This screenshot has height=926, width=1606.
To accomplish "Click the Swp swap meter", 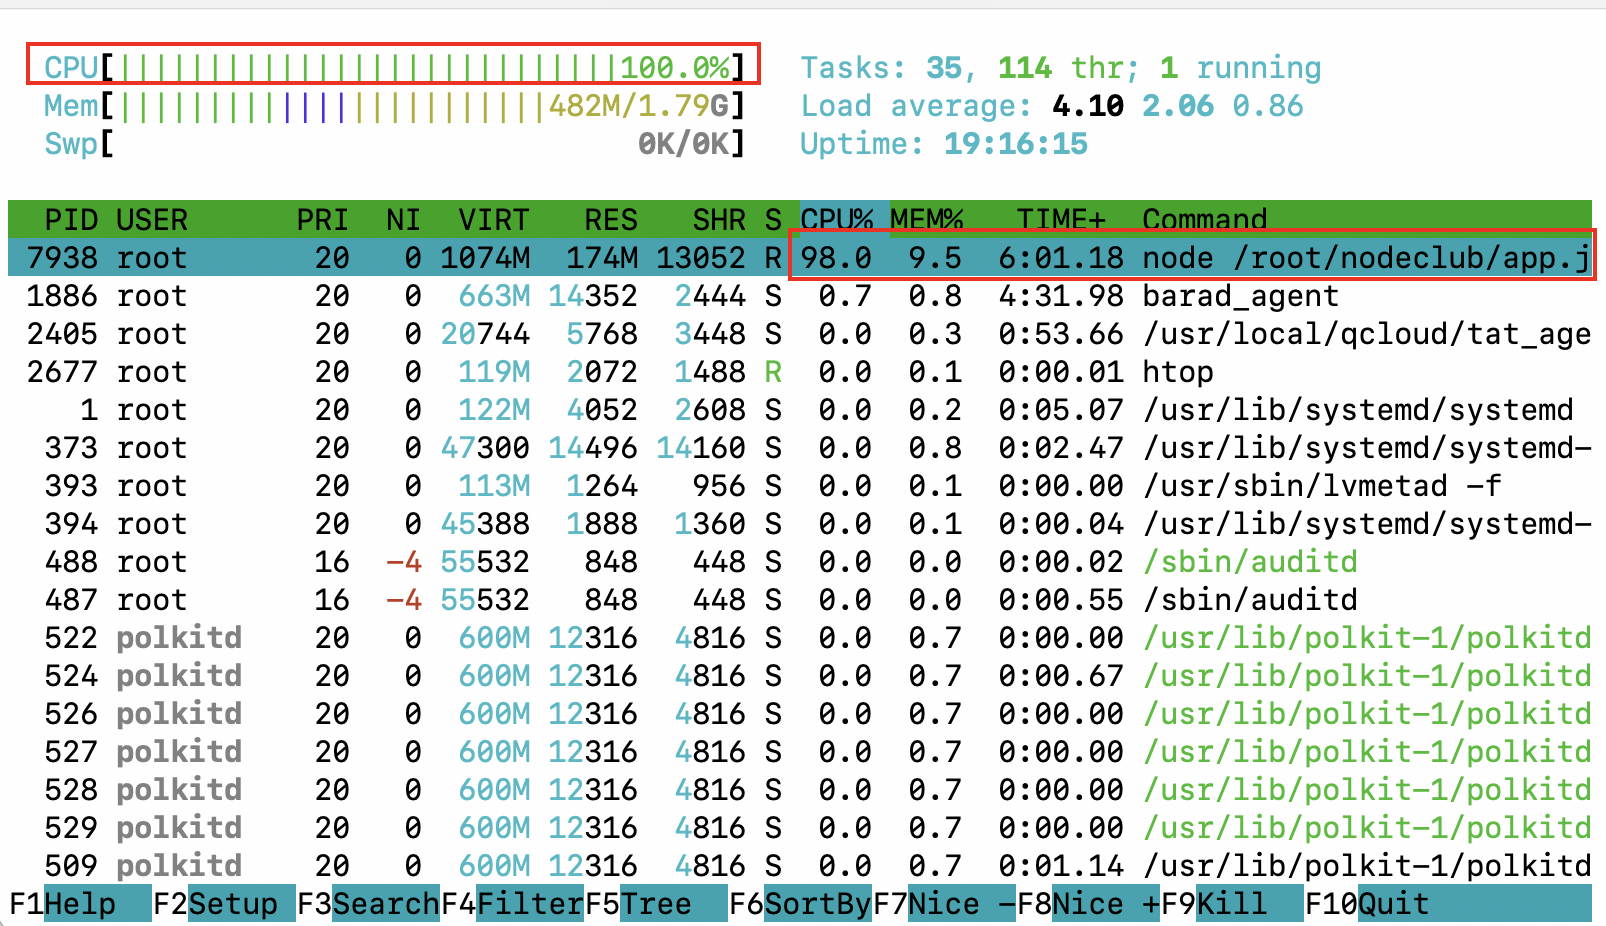I will (394, 143).
